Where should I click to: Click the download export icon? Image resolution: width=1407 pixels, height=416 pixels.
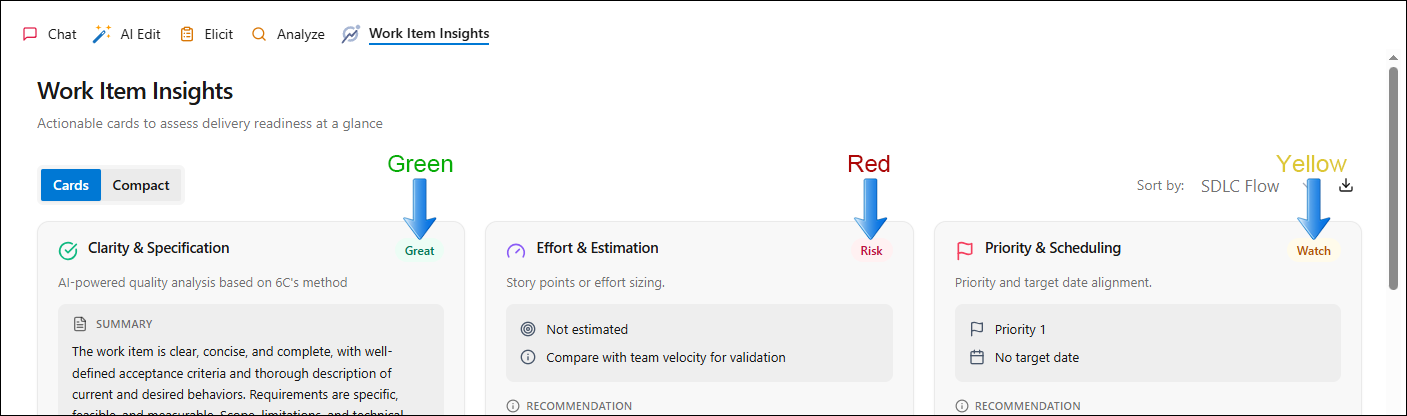point(1346,185)
